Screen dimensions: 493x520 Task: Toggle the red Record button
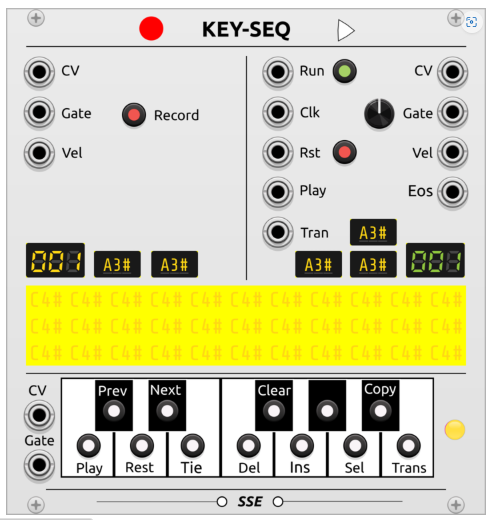pos(134,115)
